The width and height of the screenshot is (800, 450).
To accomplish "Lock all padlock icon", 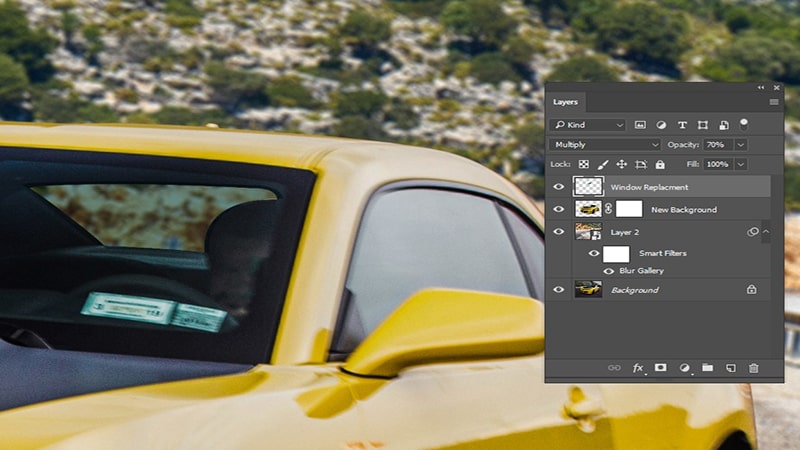I will [660, 164].
